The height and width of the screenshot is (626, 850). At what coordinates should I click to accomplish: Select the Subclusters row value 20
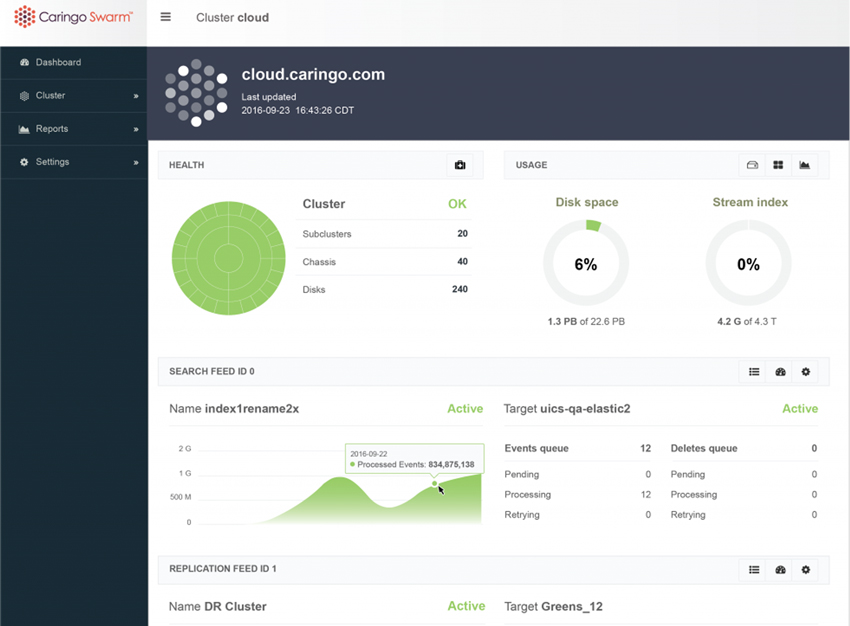coord(462,234)
